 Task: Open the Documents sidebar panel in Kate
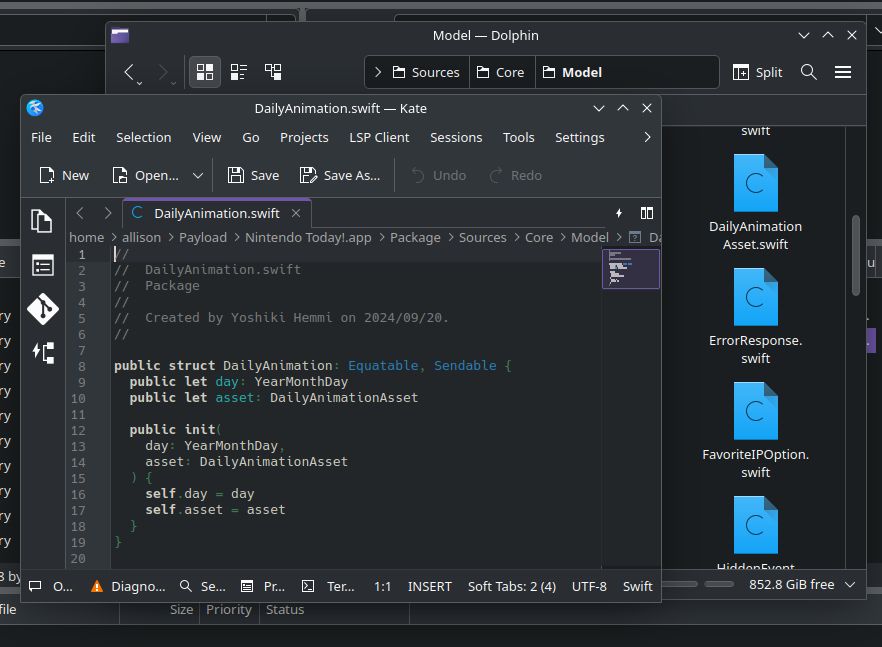pyautogui.click(x=42, y=221)
